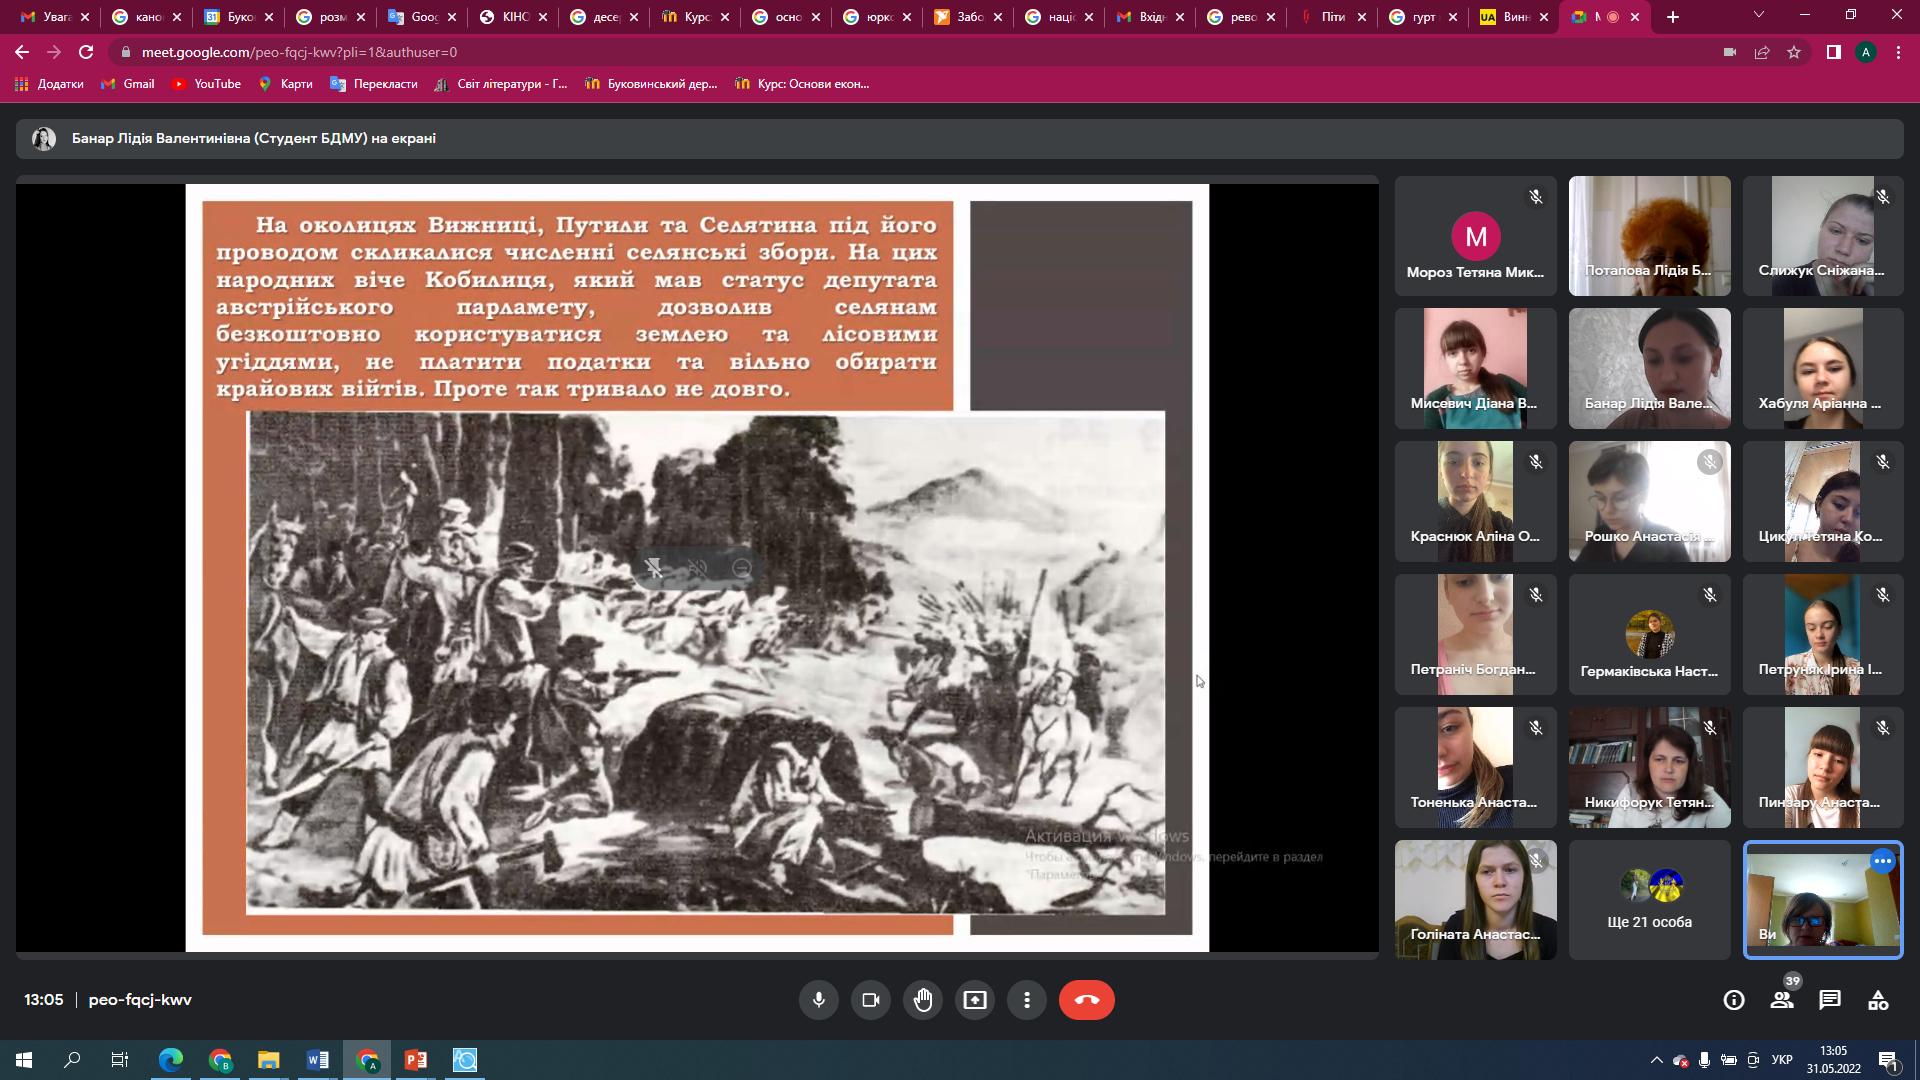
Task: Open the options dots on your own tile
Action: pos(1882,861)
